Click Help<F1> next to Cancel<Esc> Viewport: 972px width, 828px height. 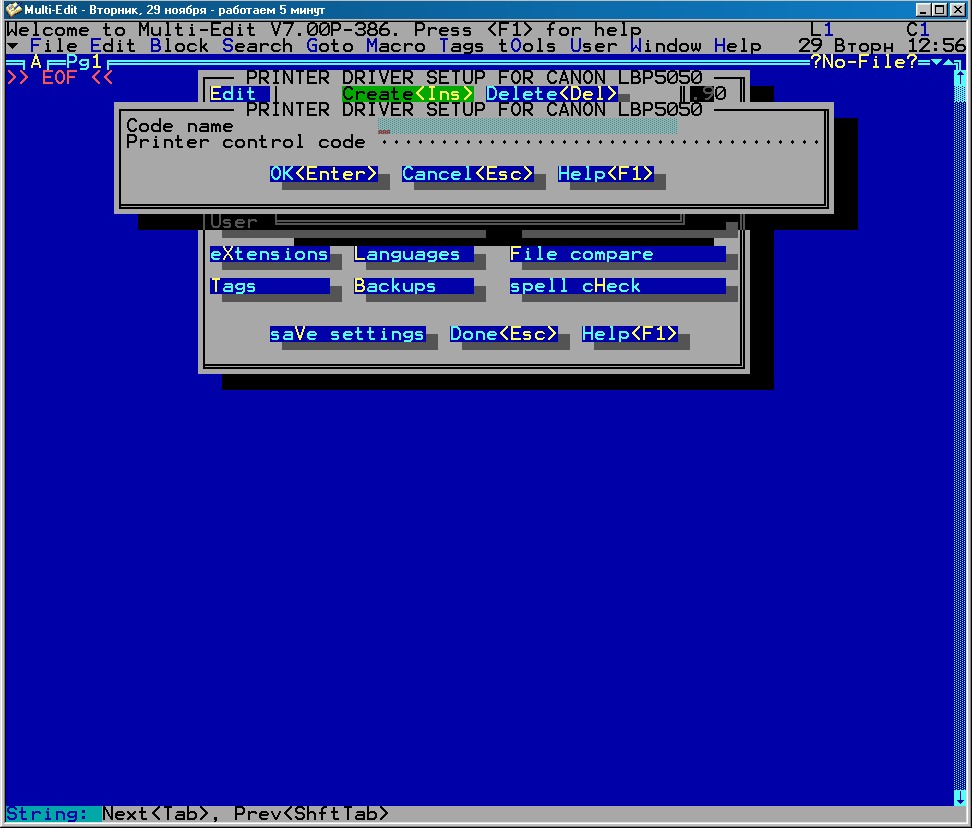606,174
